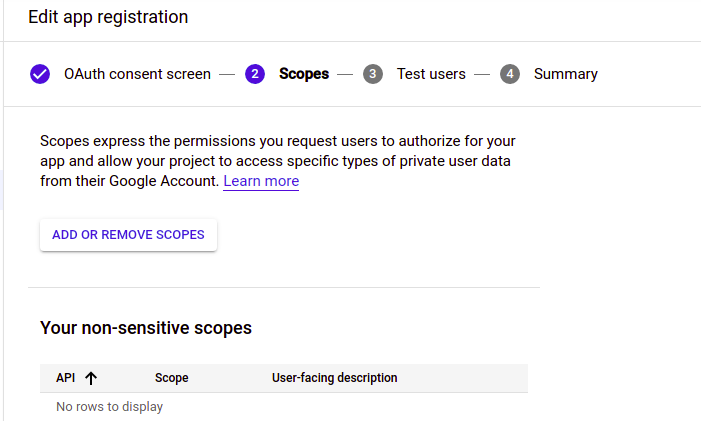
Task: Open the Summary step
Action: coord(565,74)
